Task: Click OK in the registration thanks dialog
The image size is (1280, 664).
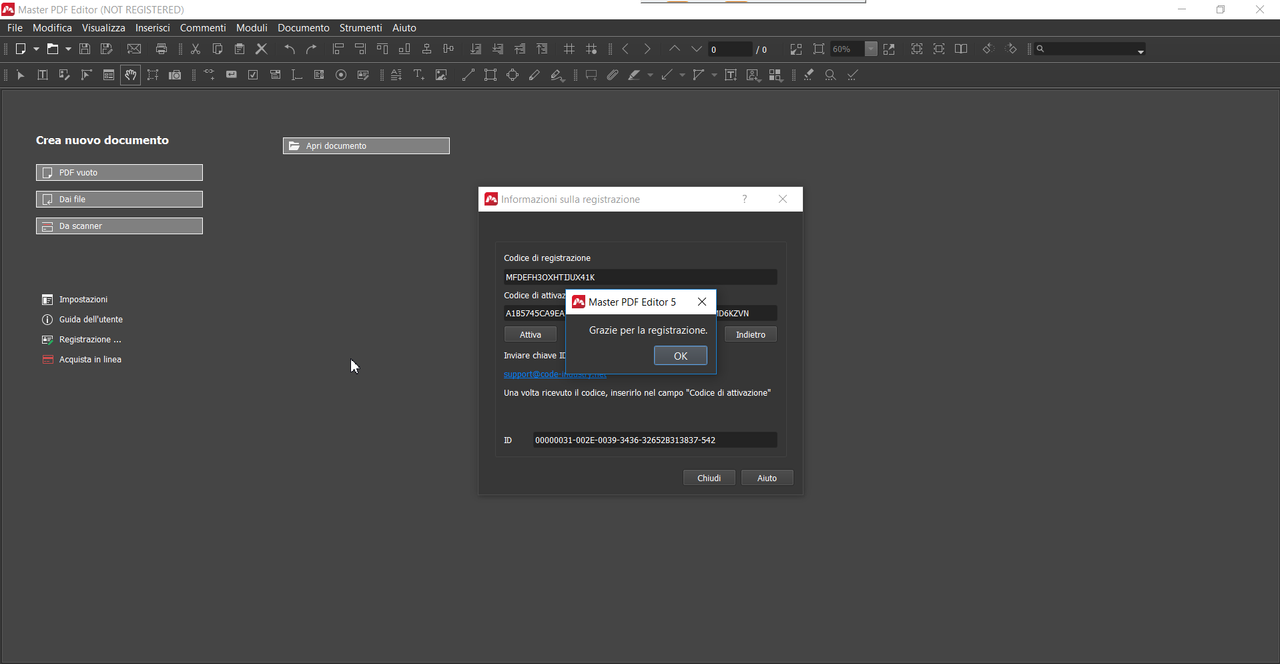Action: click(680, 356)
